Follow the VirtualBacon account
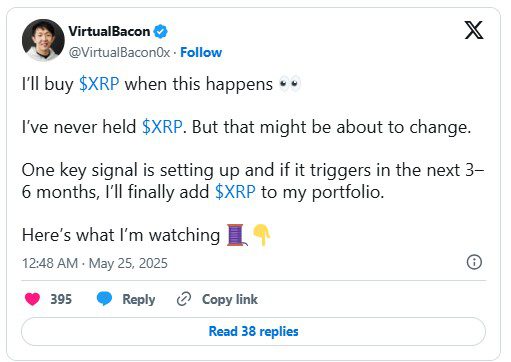Screen dimensions: 511x362 (x=201, y=52)
